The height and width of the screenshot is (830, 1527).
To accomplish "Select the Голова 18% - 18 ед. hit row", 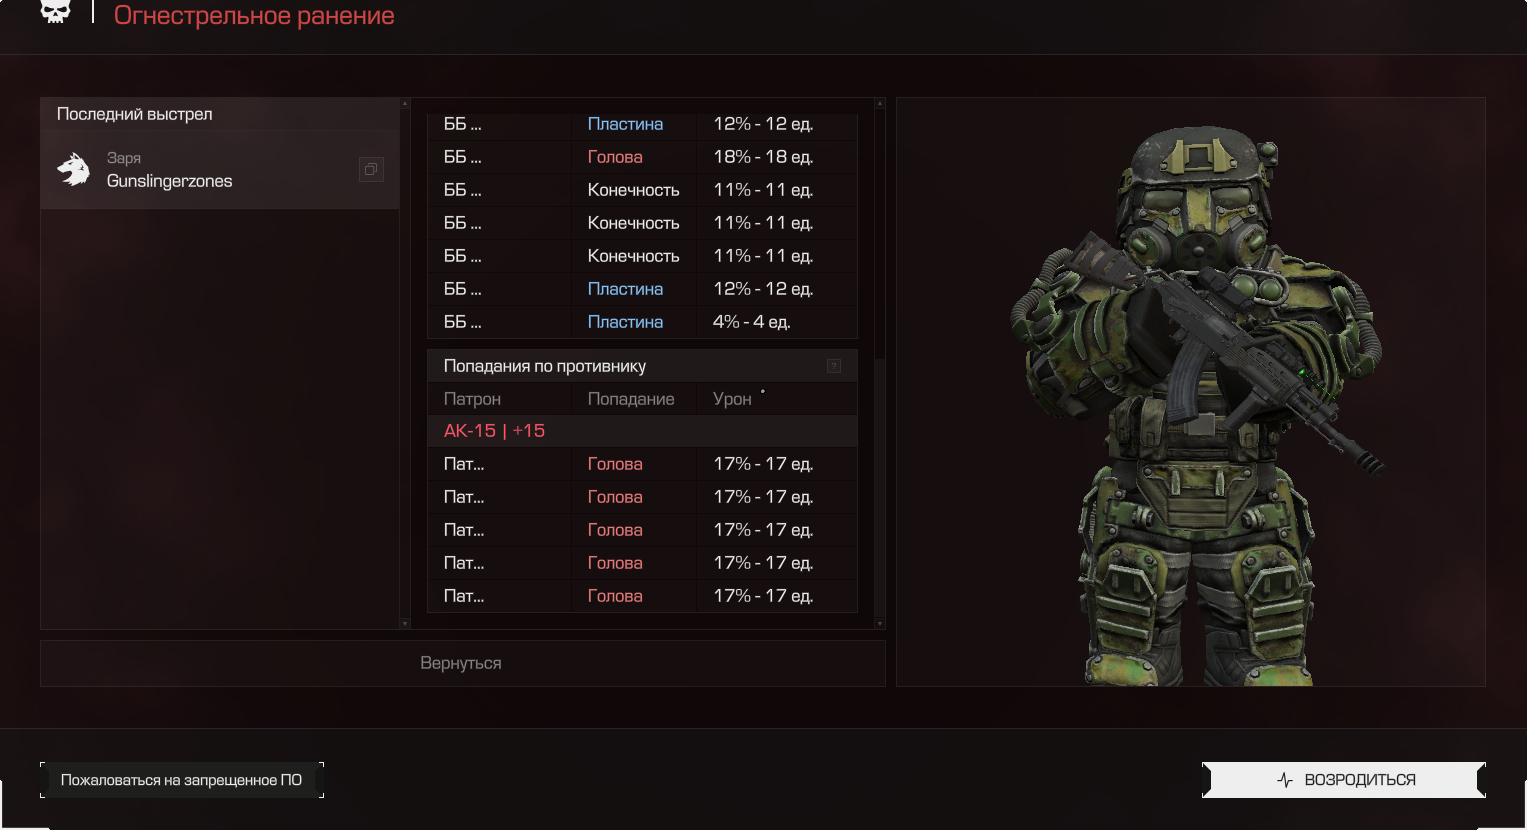I will point(642,157).
